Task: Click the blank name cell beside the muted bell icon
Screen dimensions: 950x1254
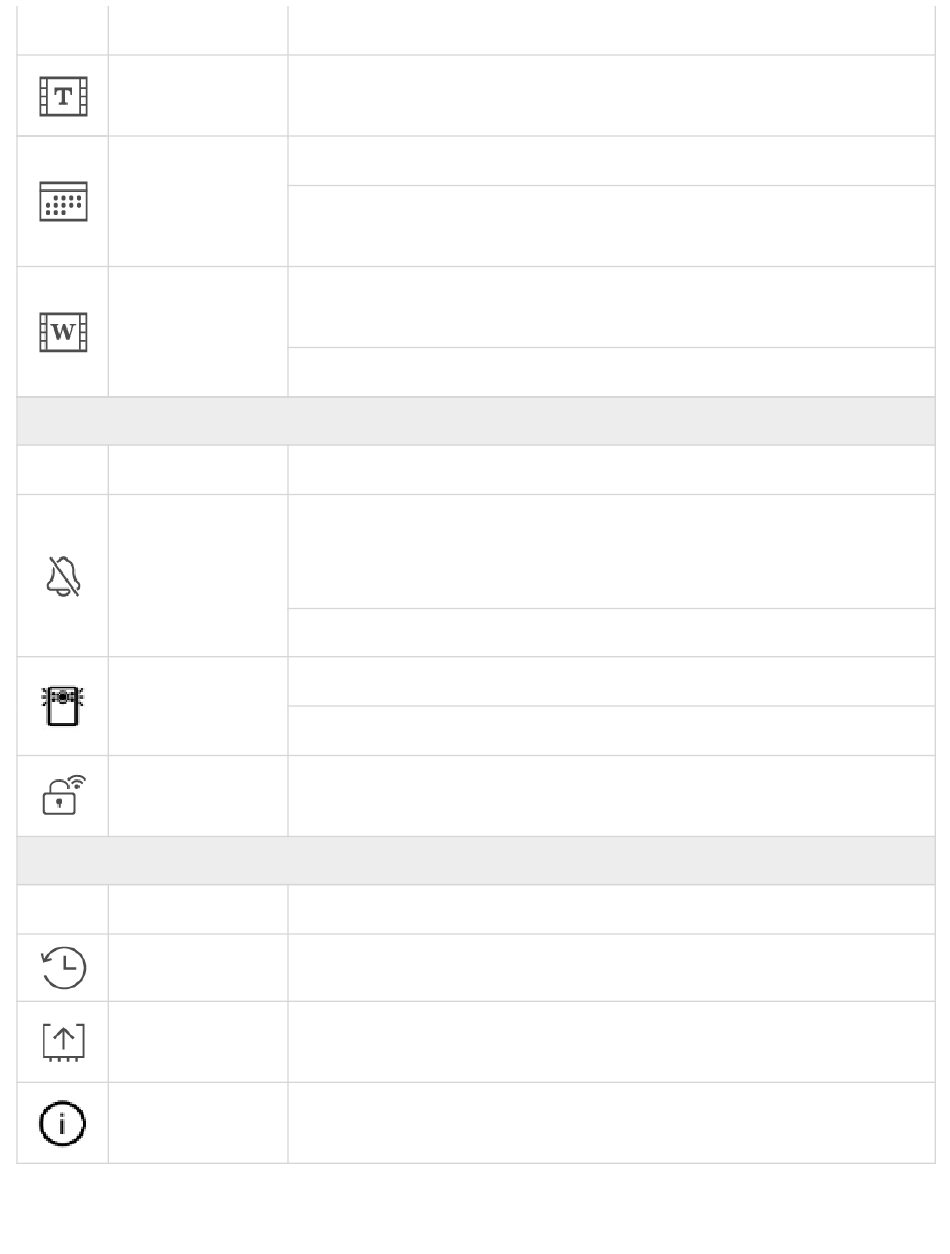Action: click(198, 576)
